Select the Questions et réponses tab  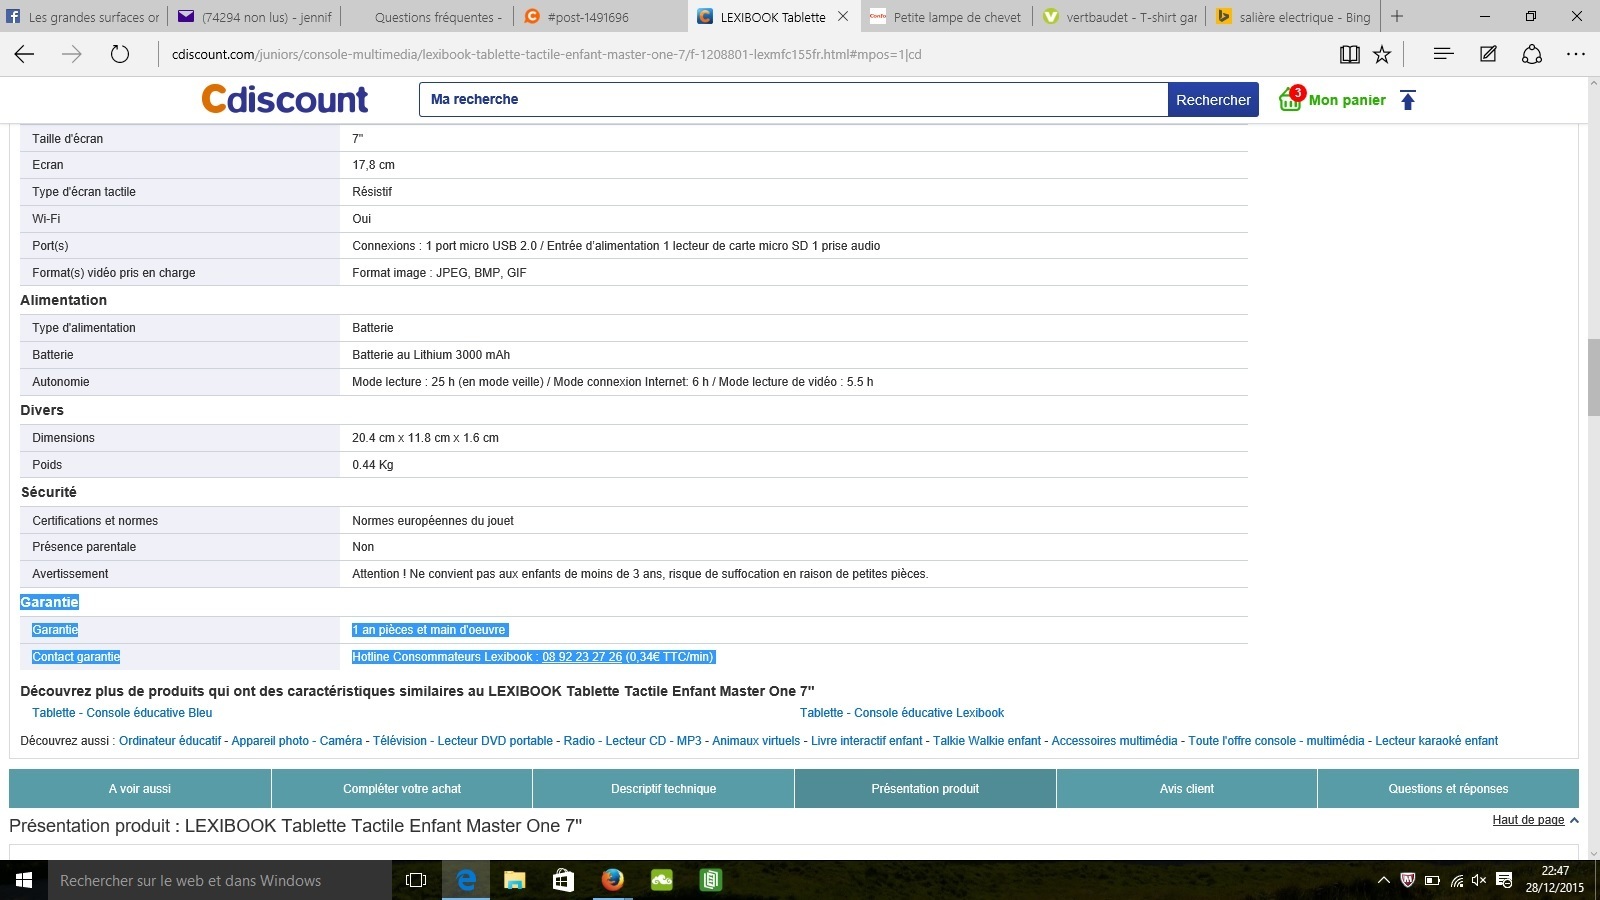(1447, 789)
